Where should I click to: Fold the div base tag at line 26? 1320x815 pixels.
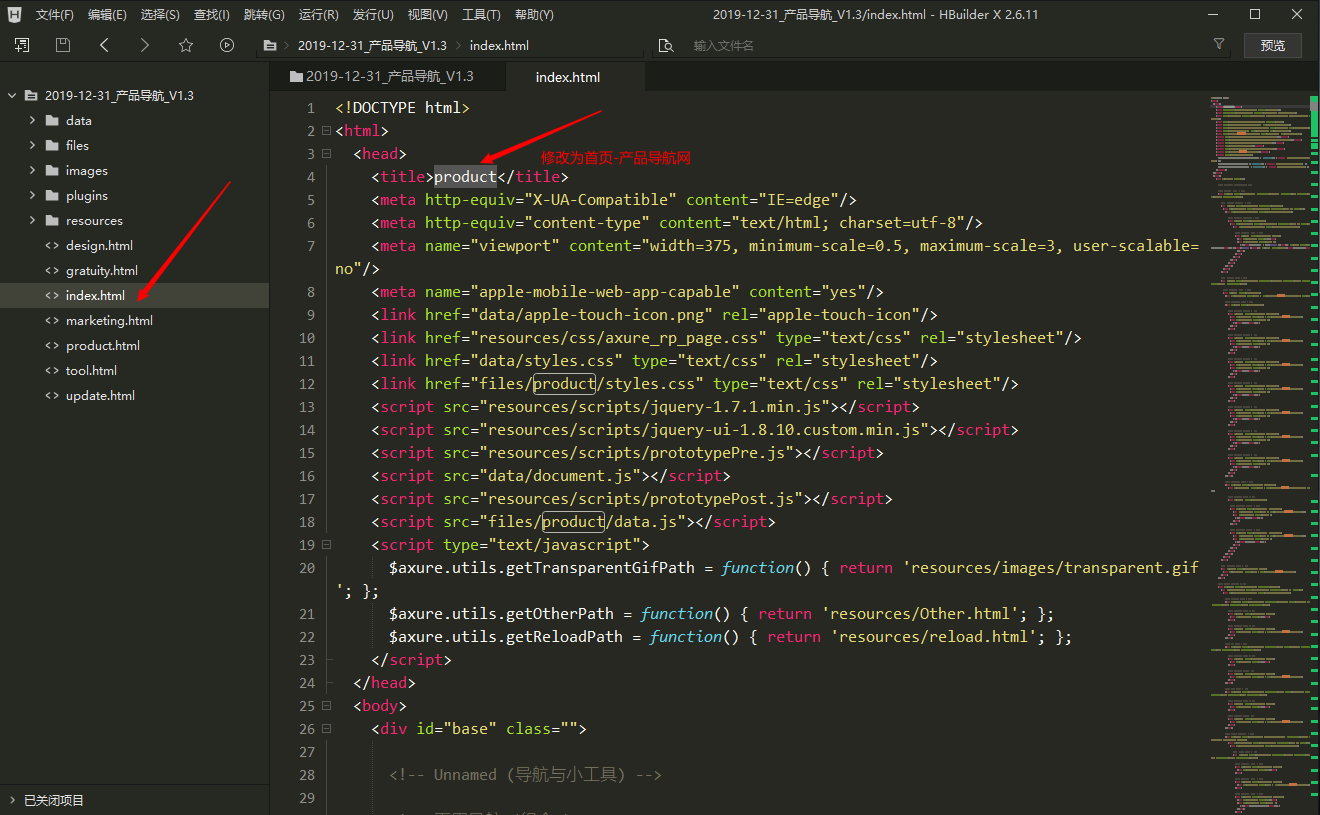click(326, 729)
